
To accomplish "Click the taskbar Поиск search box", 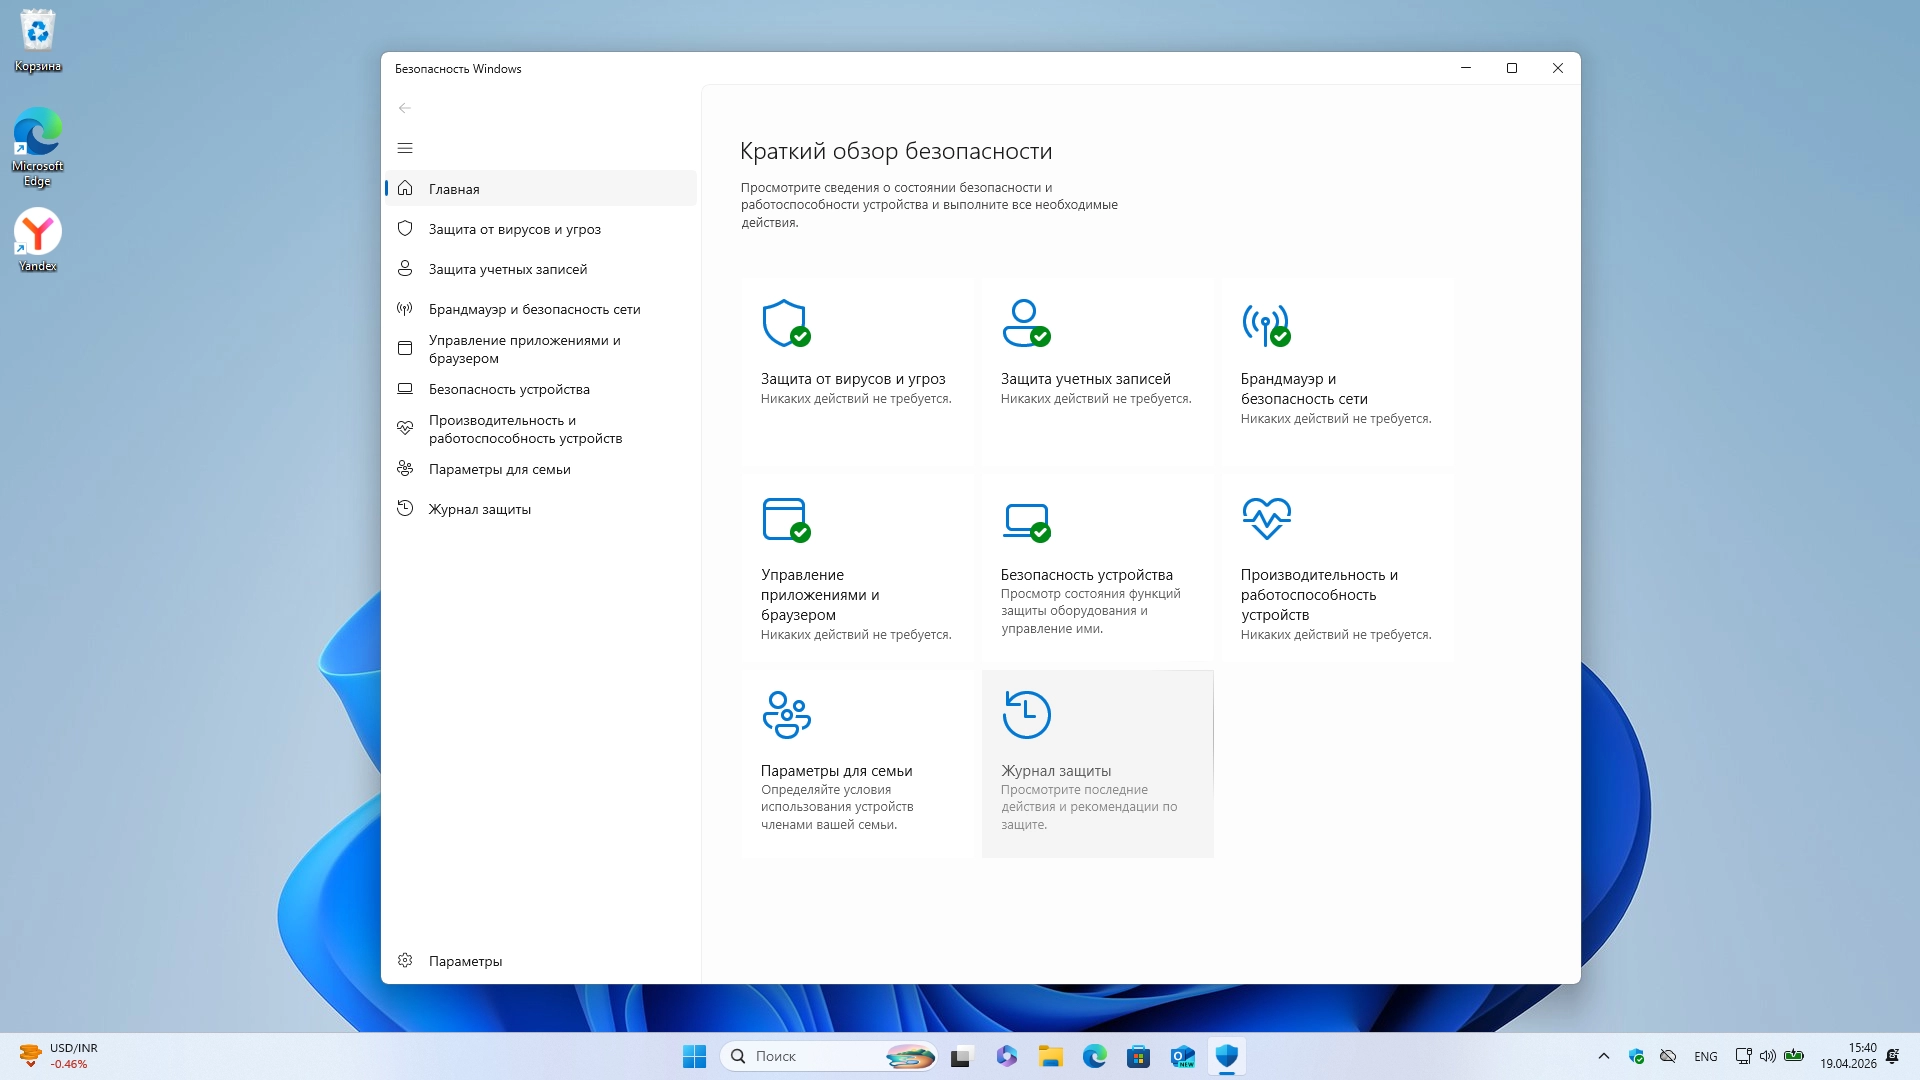I will coord(810,1056).
